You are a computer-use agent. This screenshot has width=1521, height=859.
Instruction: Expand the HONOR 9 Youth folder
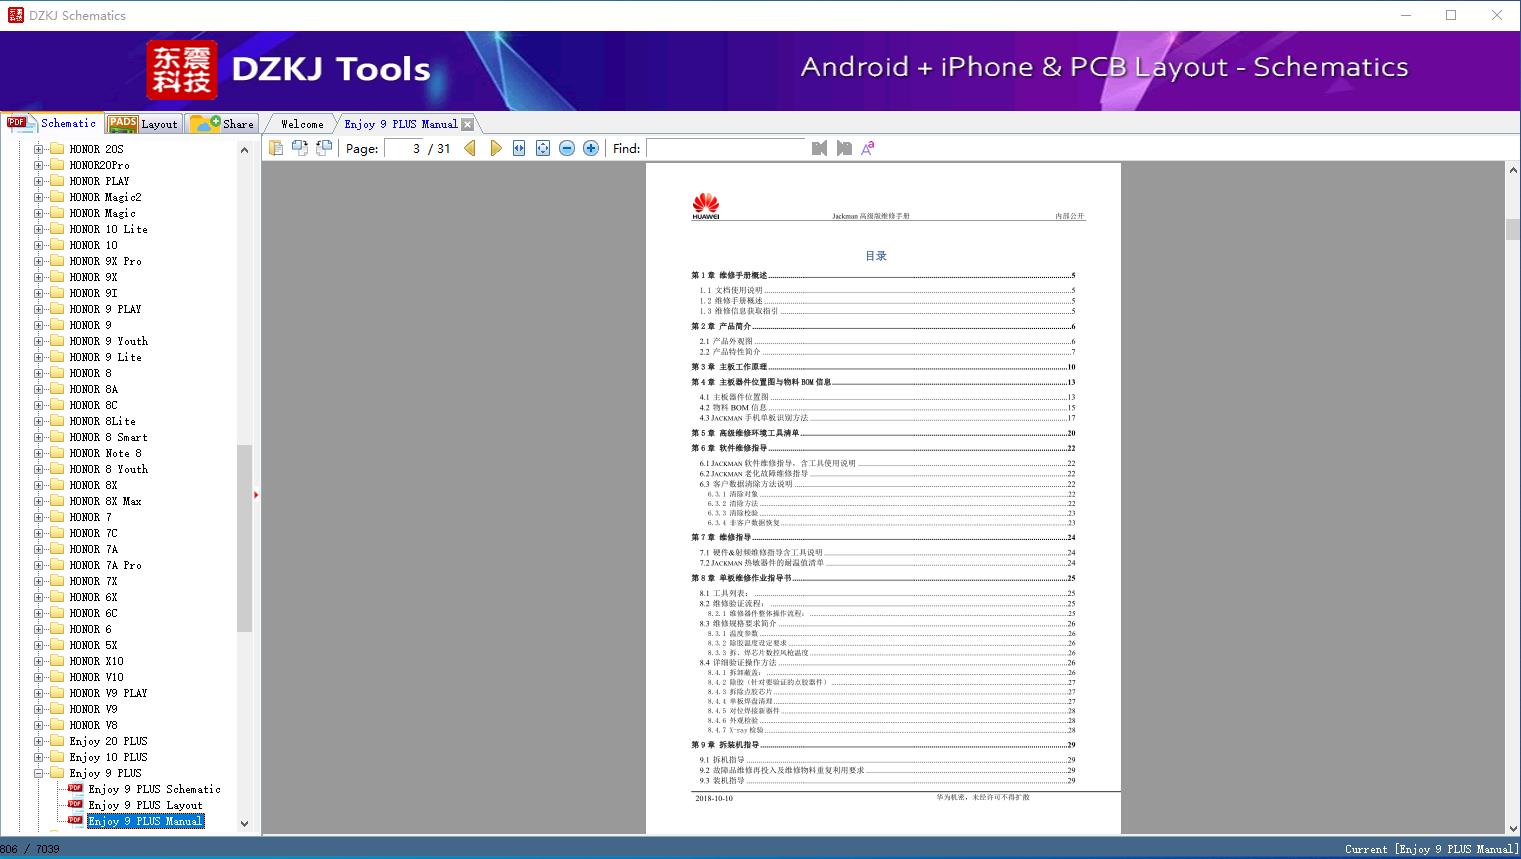(38, 341)
